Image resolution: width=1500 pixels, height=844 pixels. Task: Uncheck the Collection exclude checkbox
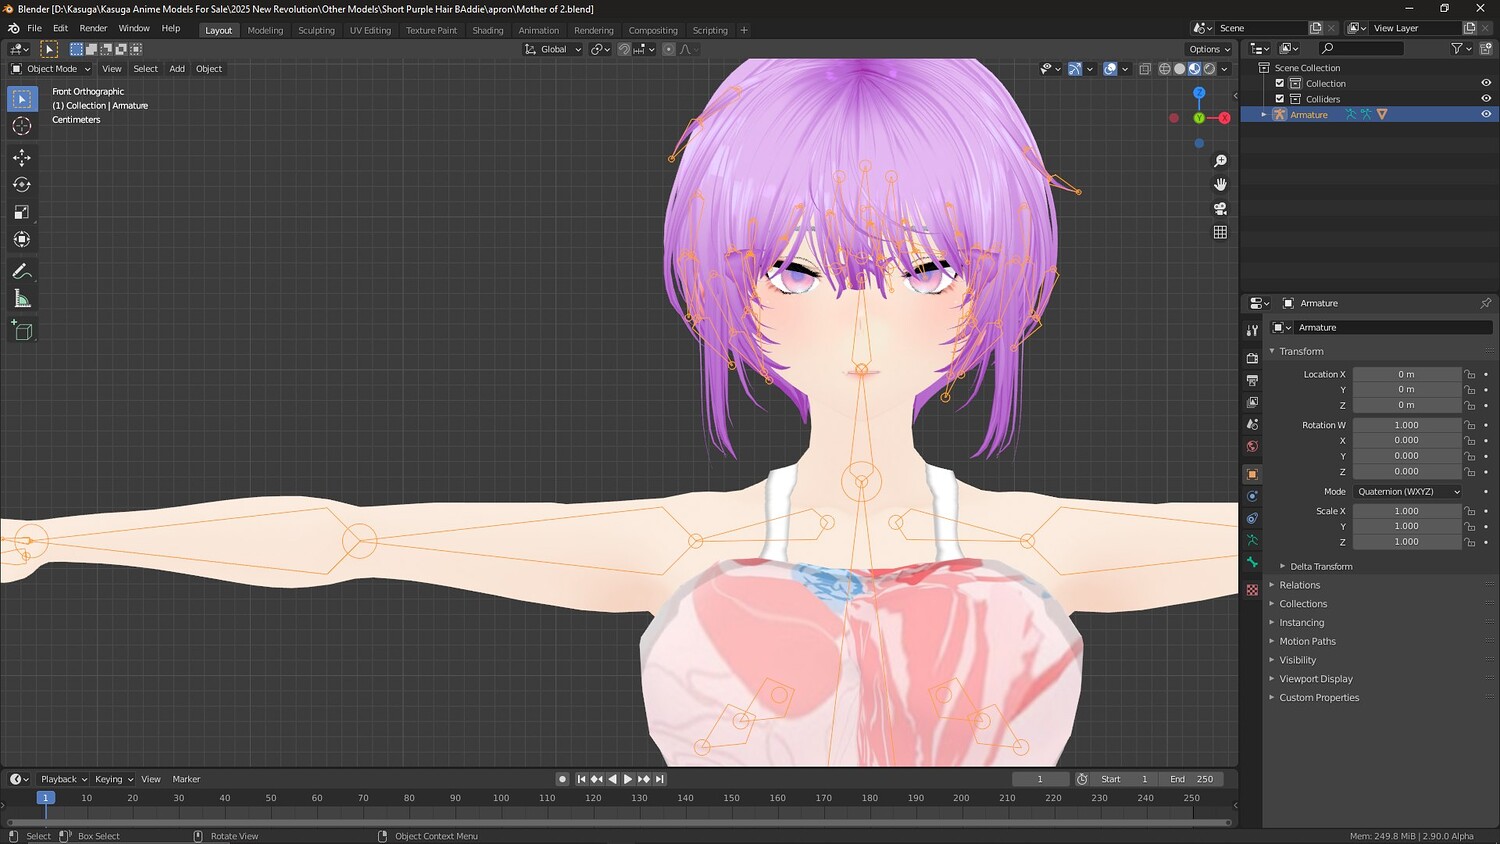tap(1280, 84)
